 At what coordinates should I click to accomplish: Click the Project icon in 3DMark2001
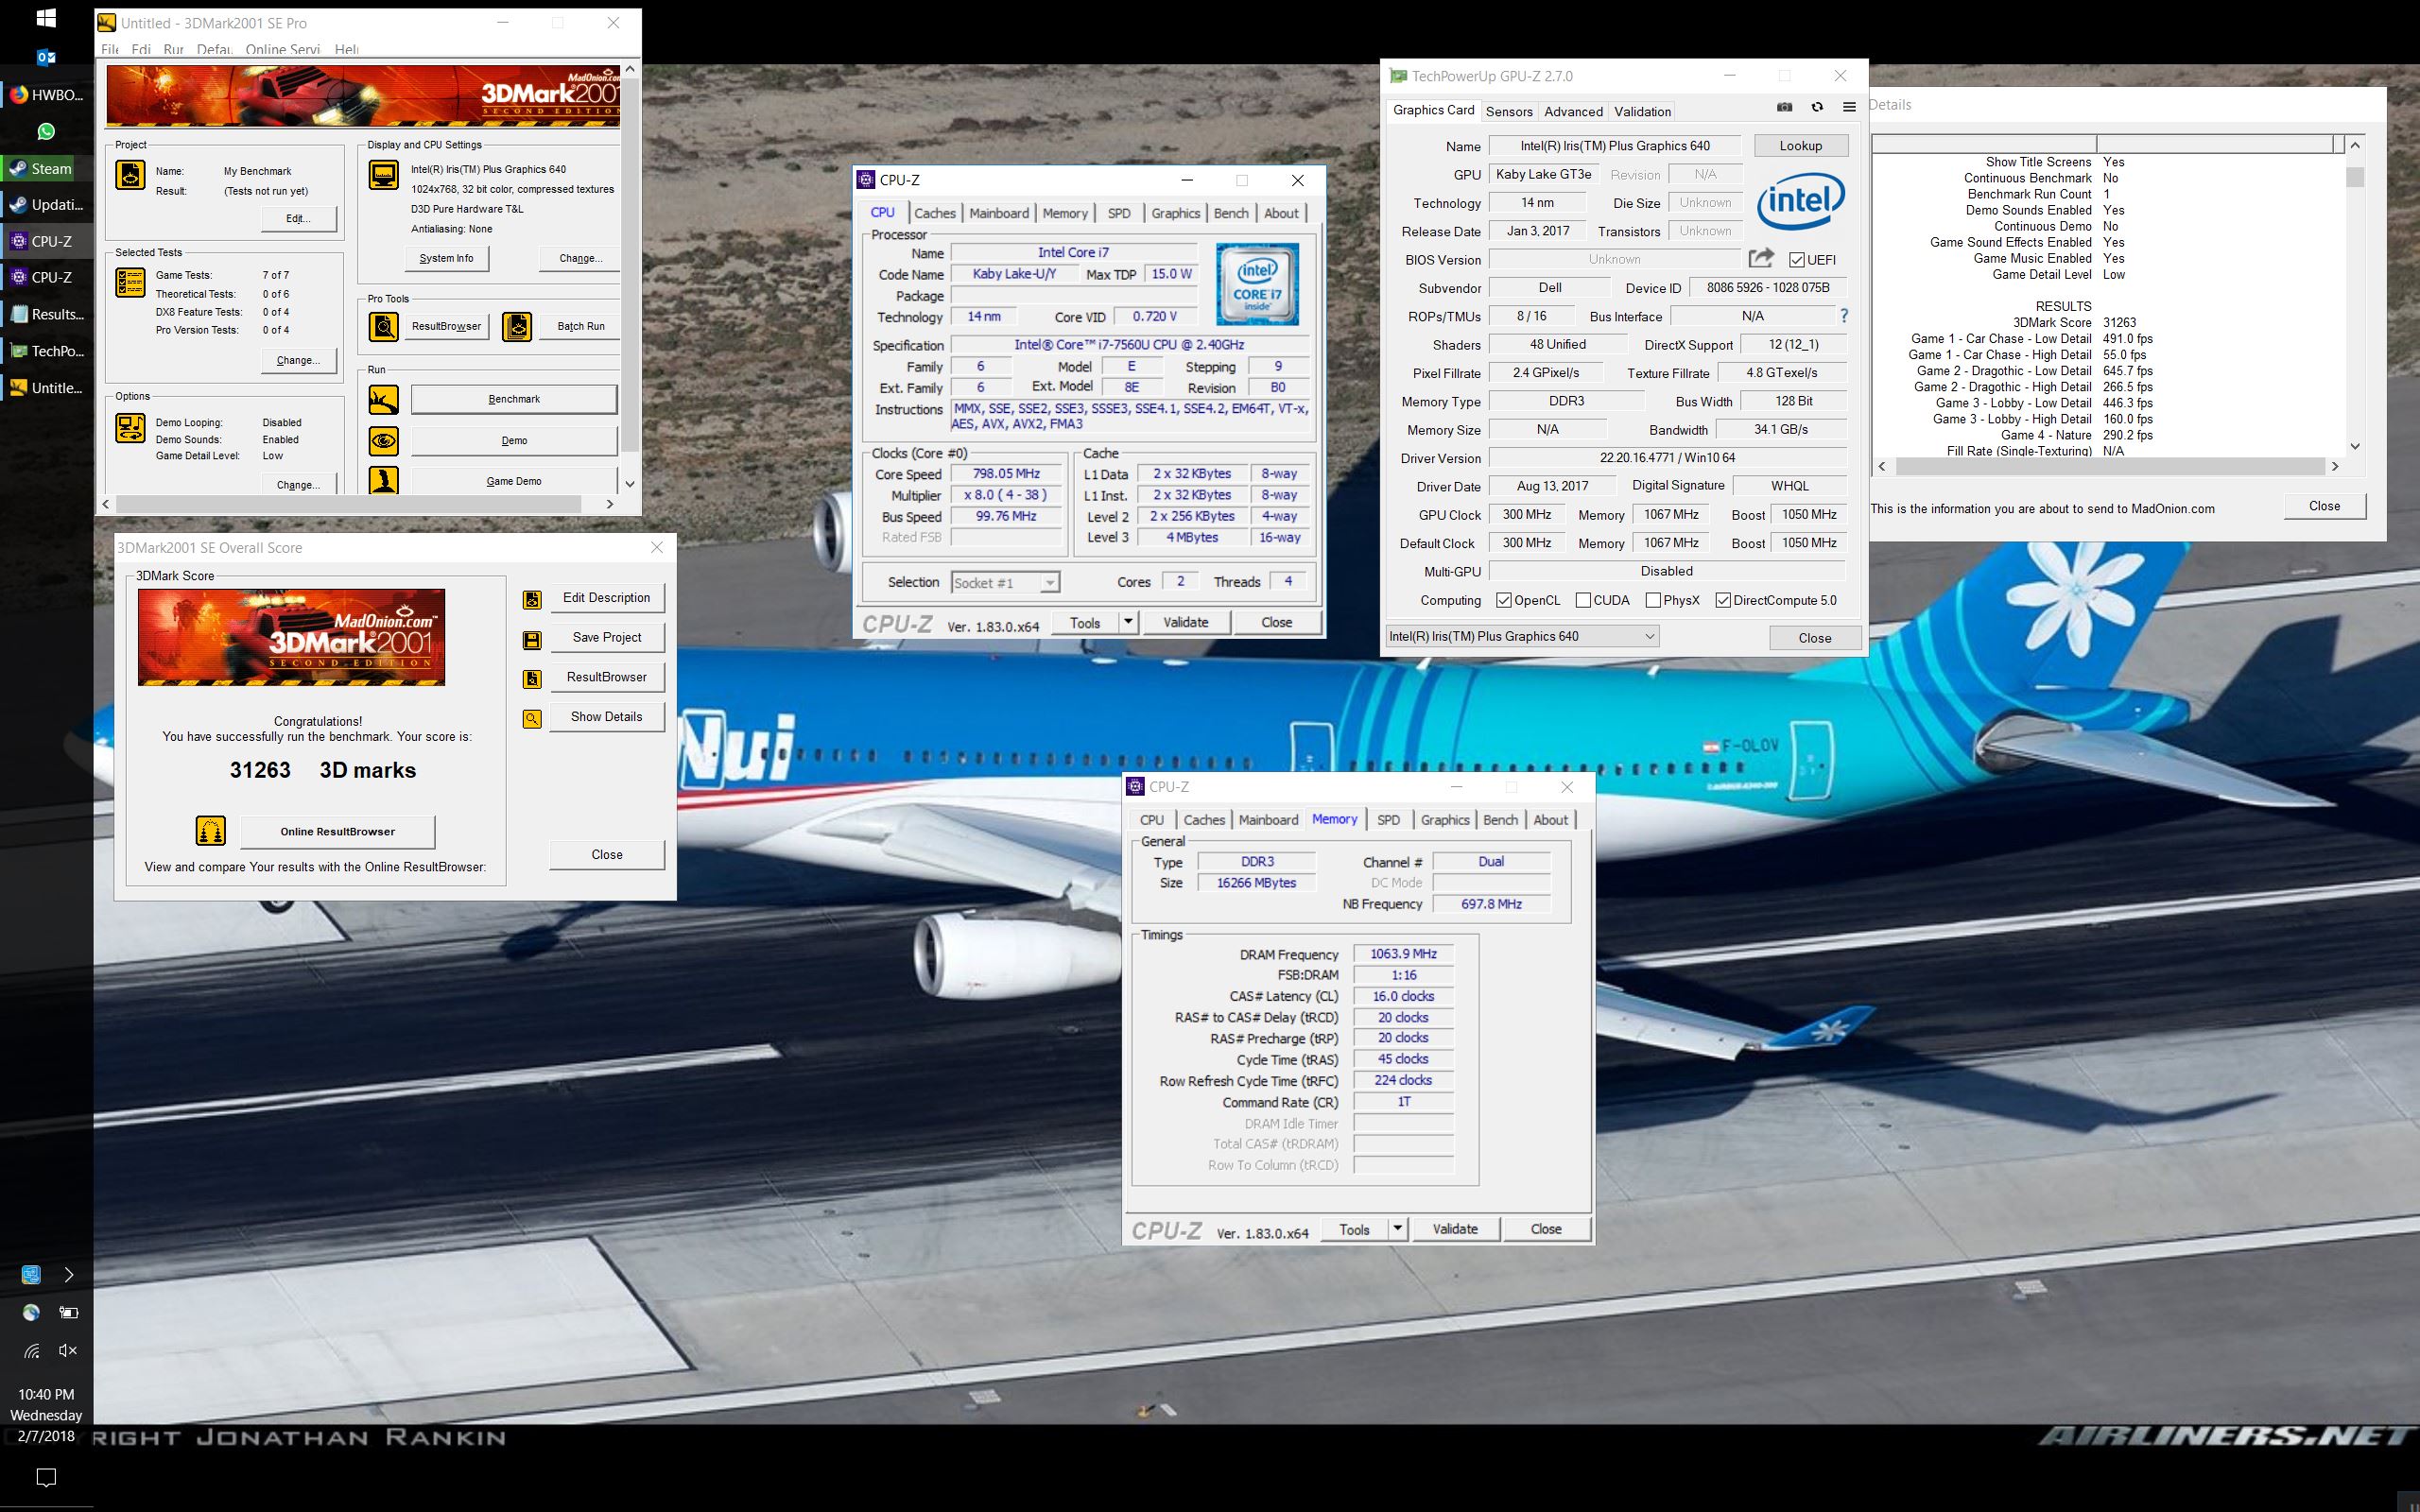pyautogui.click(x=130, y=174)
